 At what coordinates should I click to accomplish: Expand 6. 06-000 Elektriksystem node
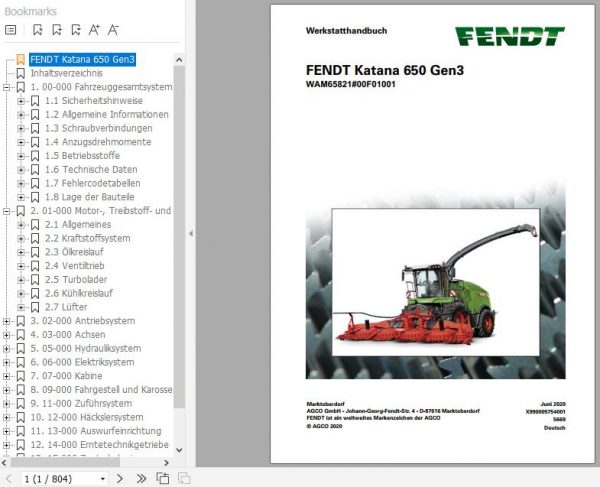[x=7, y=363]
